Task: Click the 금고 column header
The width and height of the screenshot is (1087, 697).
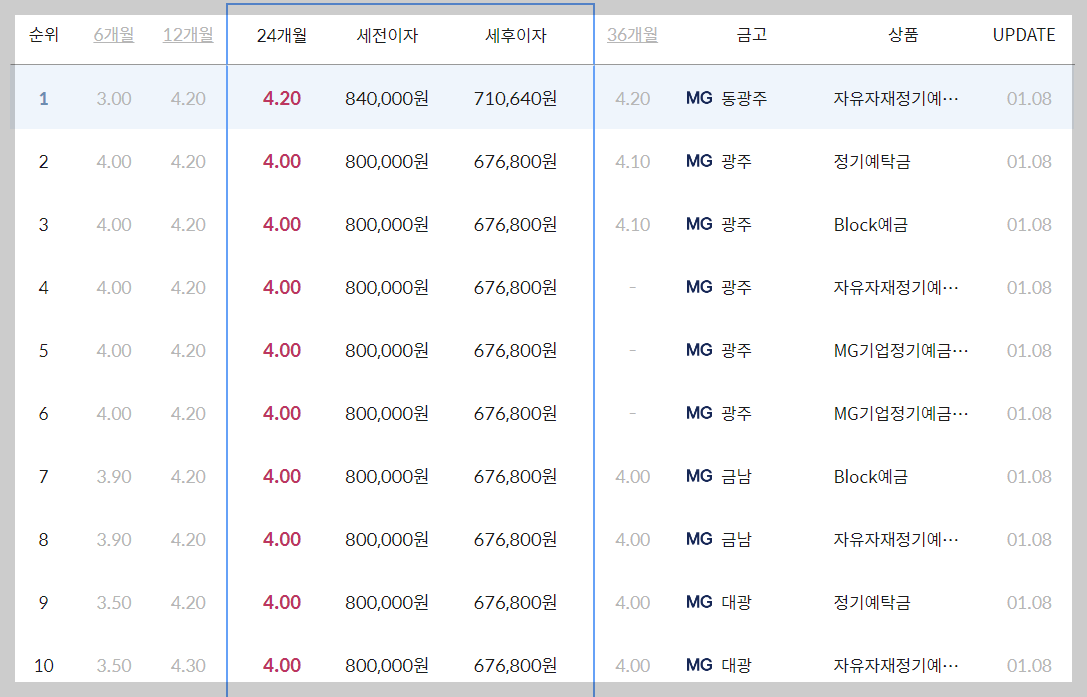Action: [753, 35]
